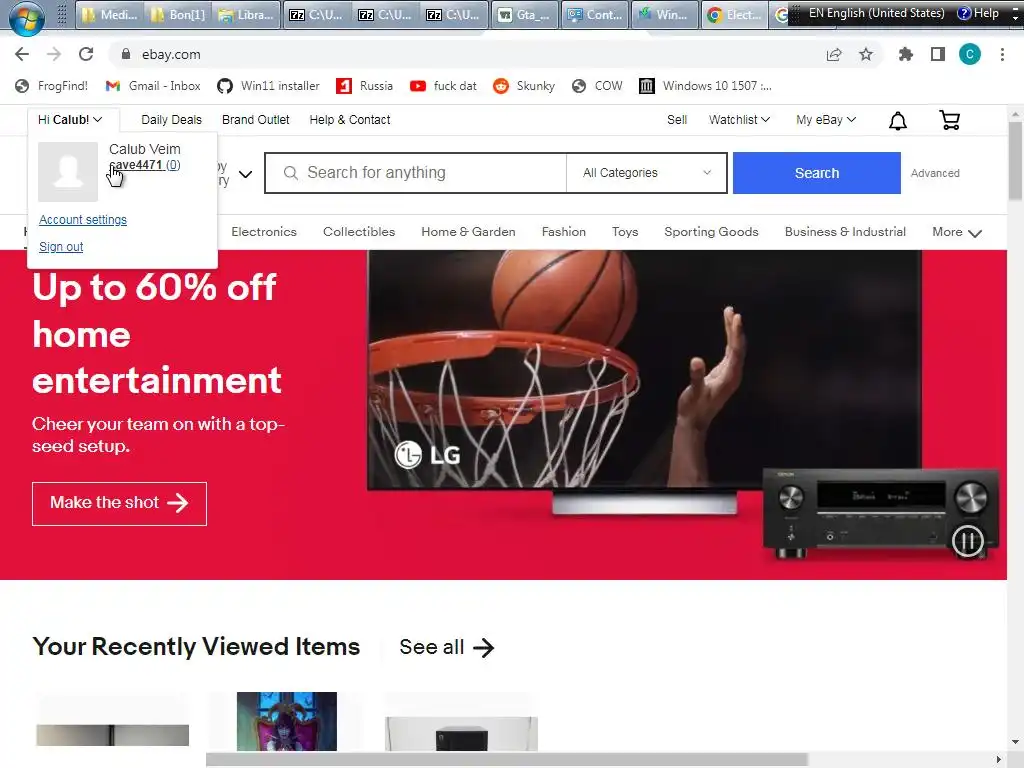
Task: Browse the Sporting Goods category
Action: pos(711,232)
